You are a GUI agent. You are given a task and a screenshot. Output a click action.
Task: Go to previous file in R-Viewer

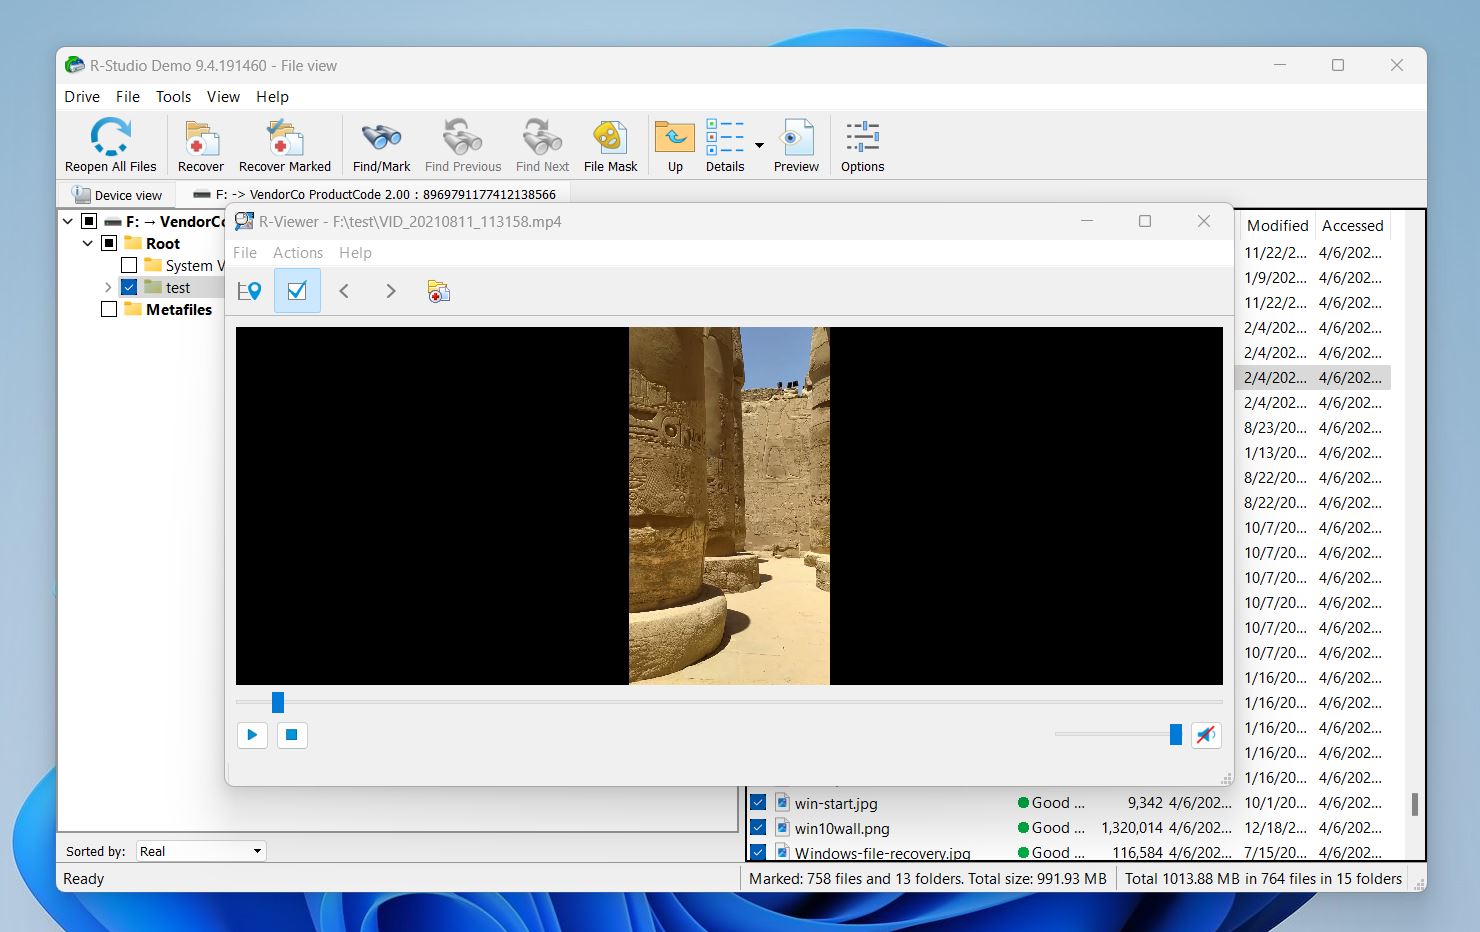pos(344,291)
